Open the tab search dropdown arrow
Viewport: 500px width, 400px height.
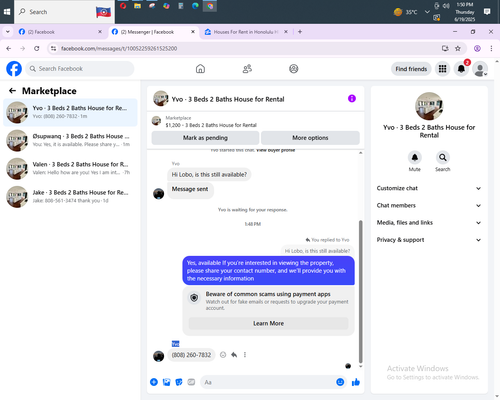[x=8, y=32]
